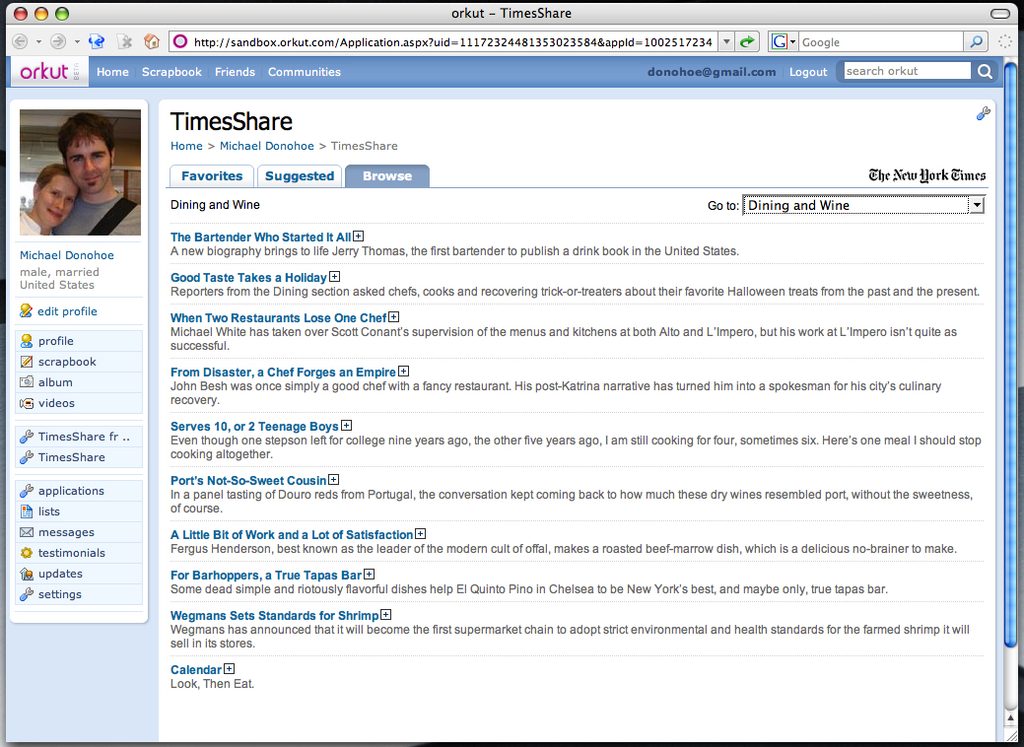Expand the Good Taste Takes a Holiday plus box
This screenshot has width=1024, height=747.
[x=334, y=277]
